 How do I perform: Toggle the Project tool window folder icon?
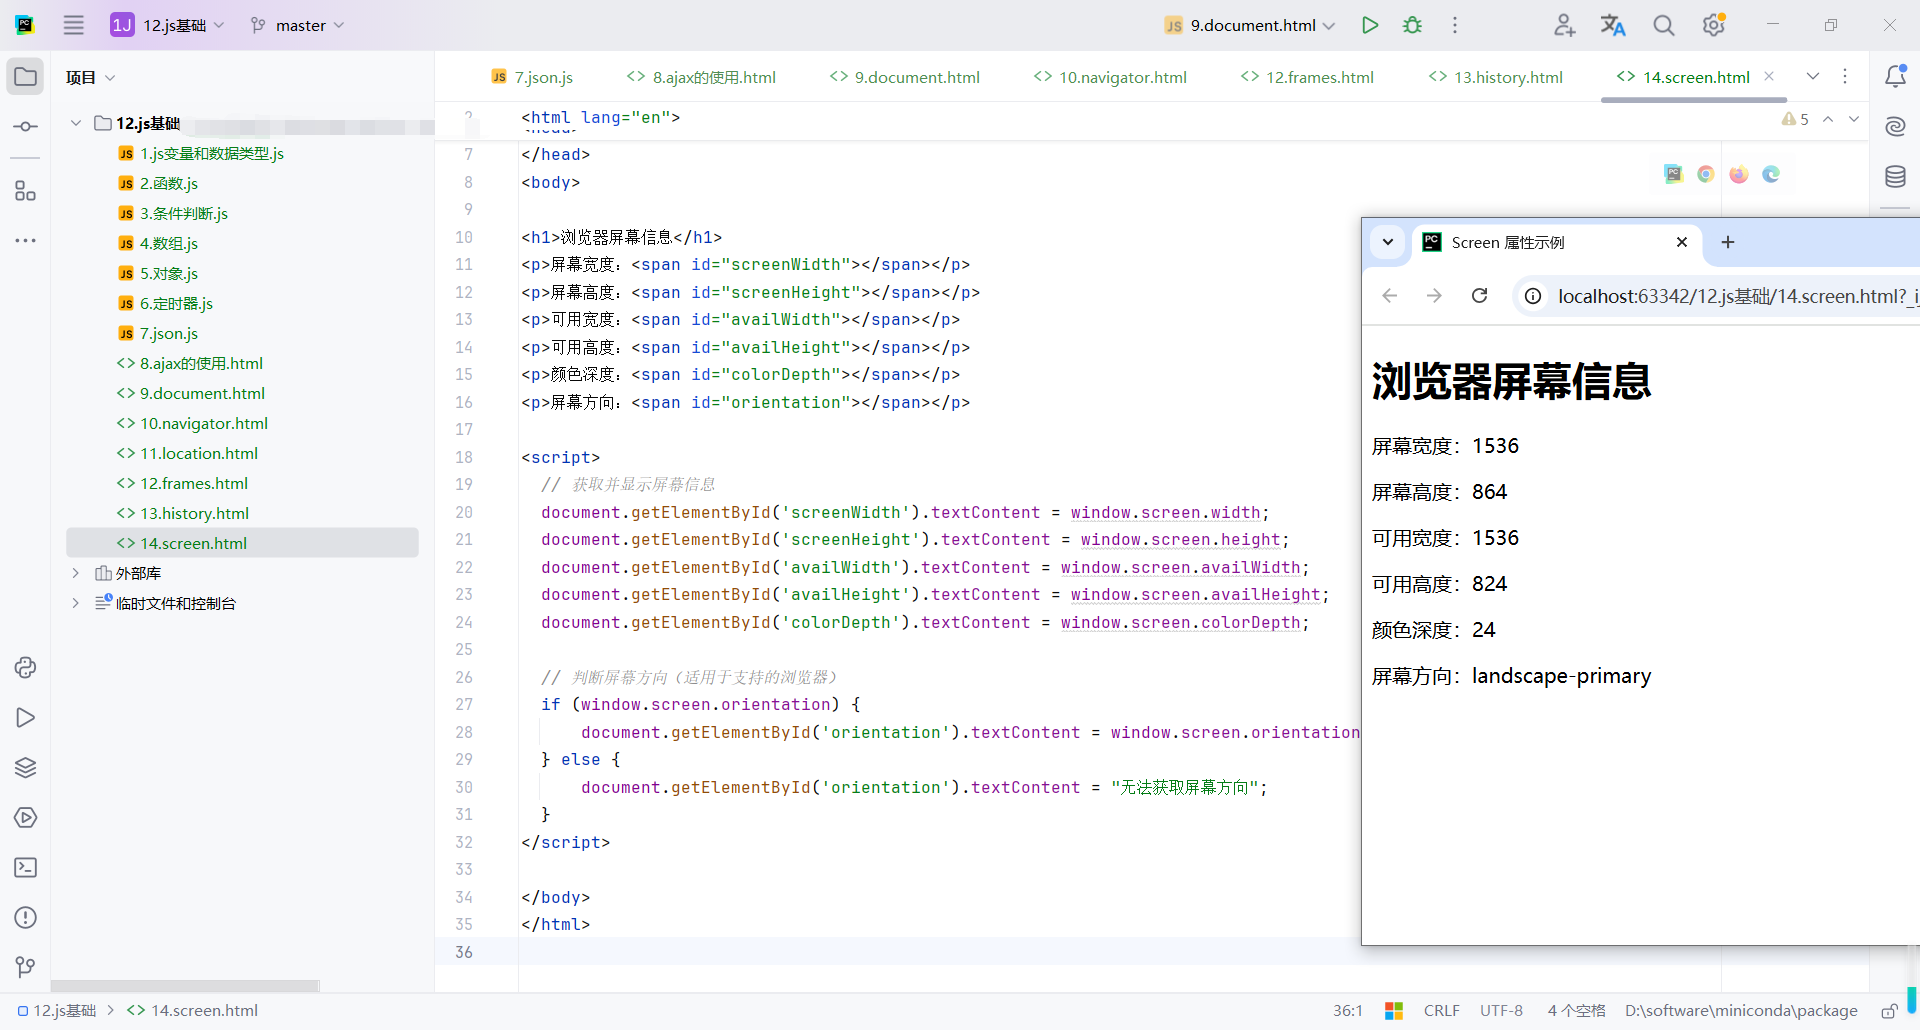coord(26,77)
